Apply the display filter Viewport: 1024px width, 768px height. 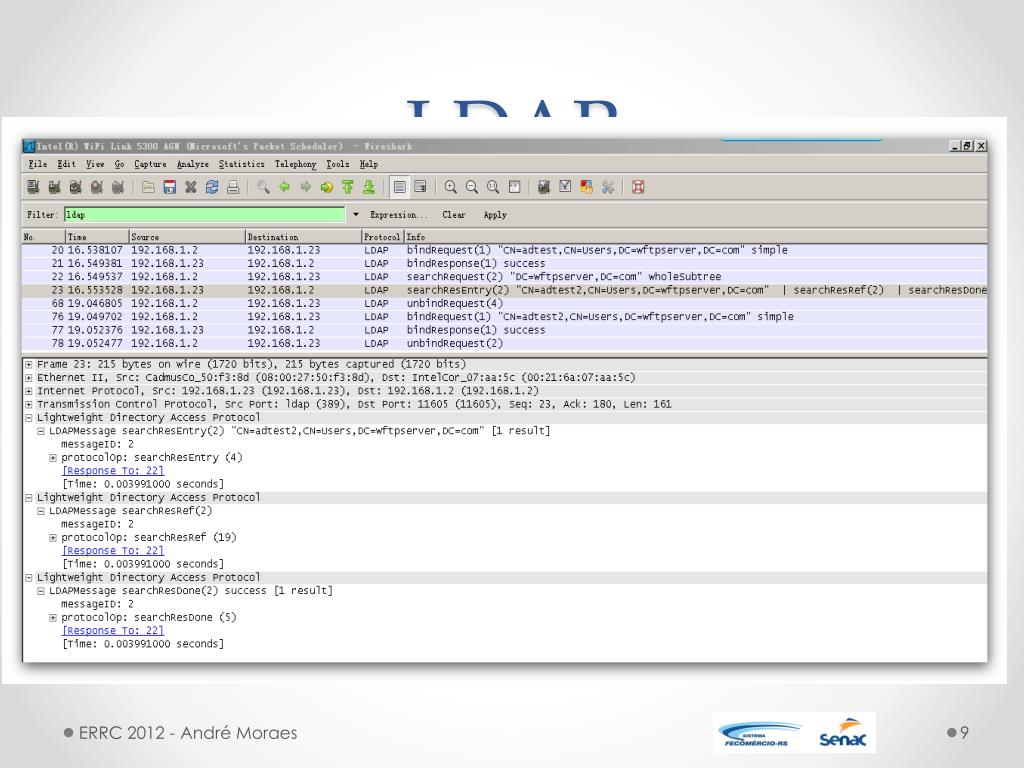pyautogui.click(x=495, y=214)
